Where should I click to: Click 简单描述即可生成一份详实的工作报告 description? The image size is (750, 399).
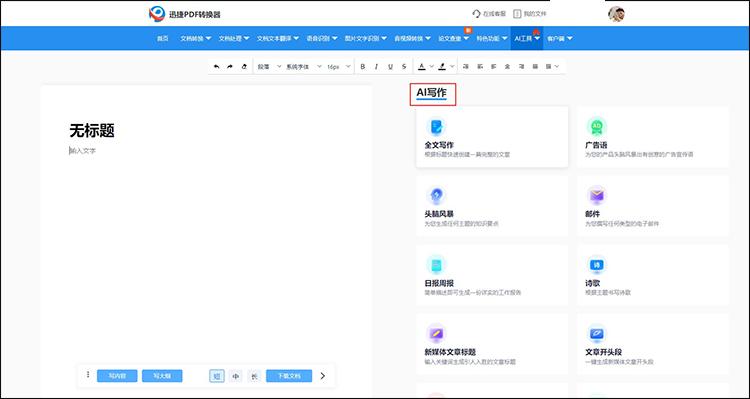pyautogui.click(x=473, y=292)
